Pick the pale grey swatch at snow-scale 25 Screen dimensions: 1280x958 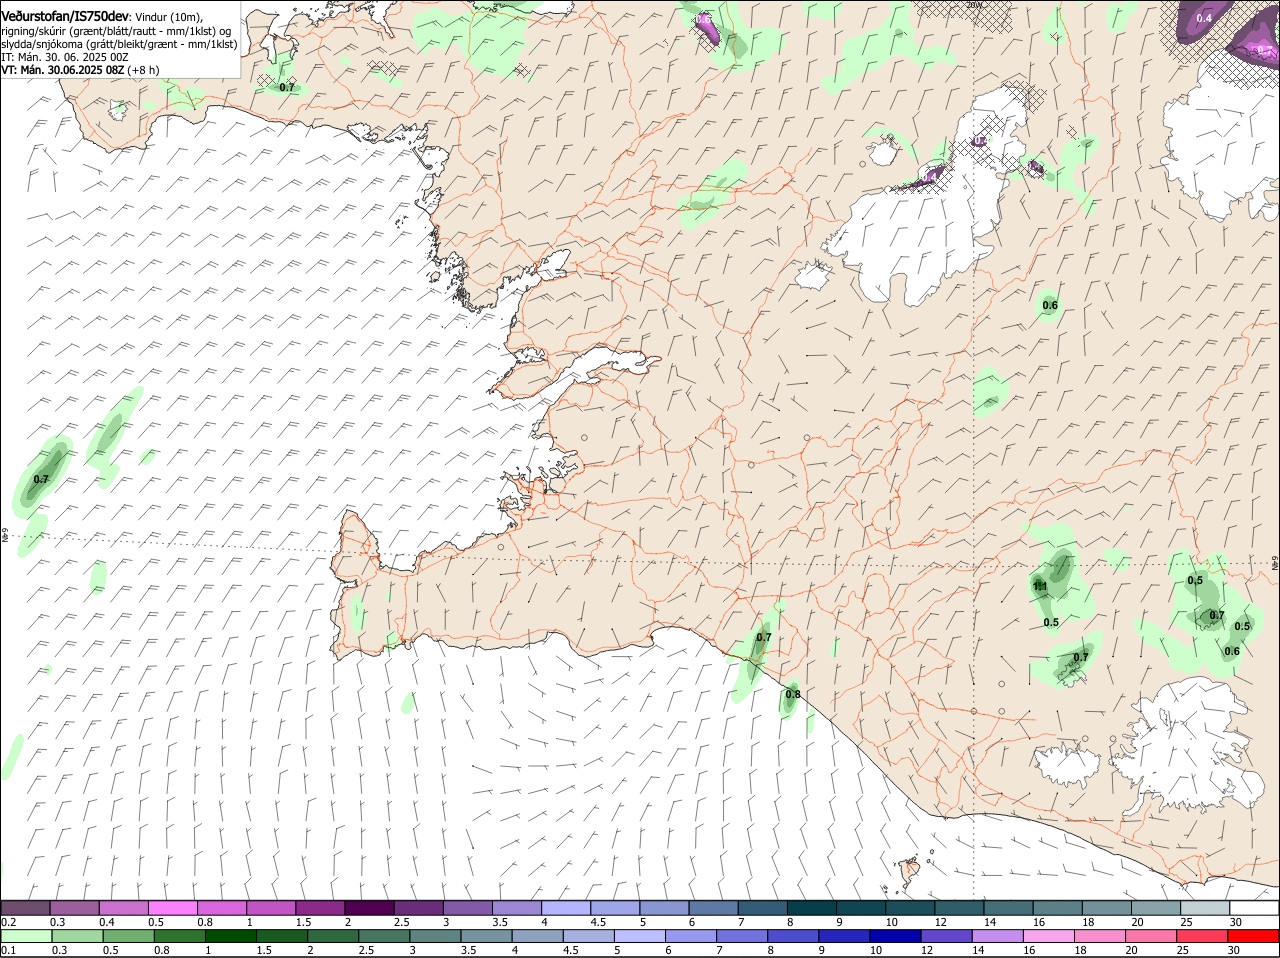coord(1204,908)
